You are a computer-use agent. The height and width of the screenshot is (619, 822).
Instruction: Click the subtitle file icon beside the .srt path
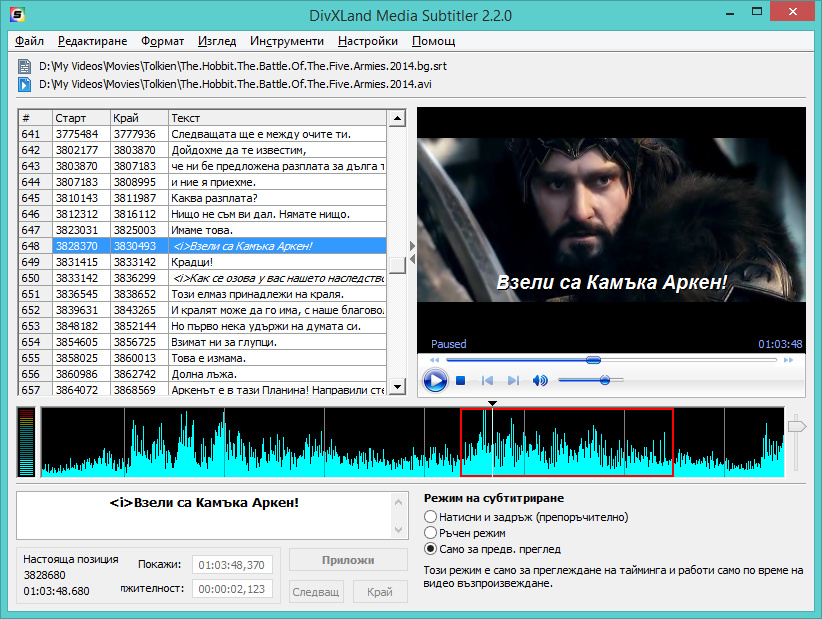[25, 67]
